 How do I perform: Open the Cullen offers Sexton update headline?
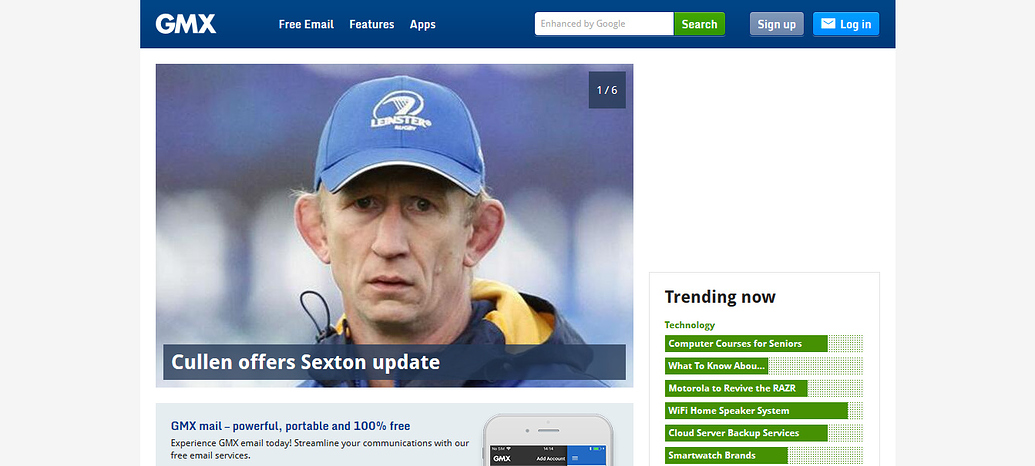(305, 362)
